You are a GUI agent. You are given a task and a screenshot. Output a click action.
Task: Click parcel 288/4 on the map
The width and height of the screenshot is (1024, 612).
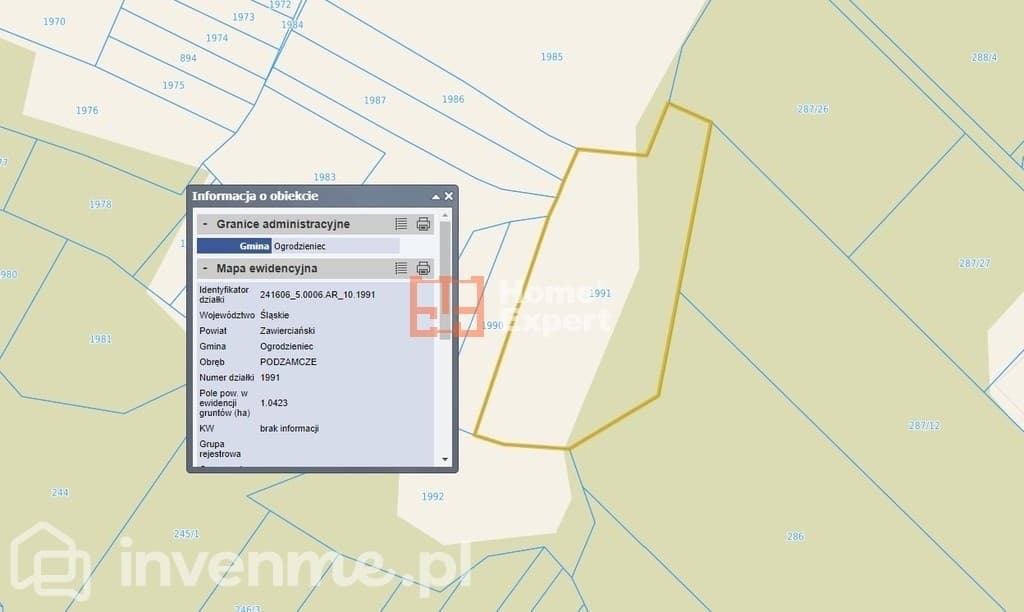[x=984, y=57]
